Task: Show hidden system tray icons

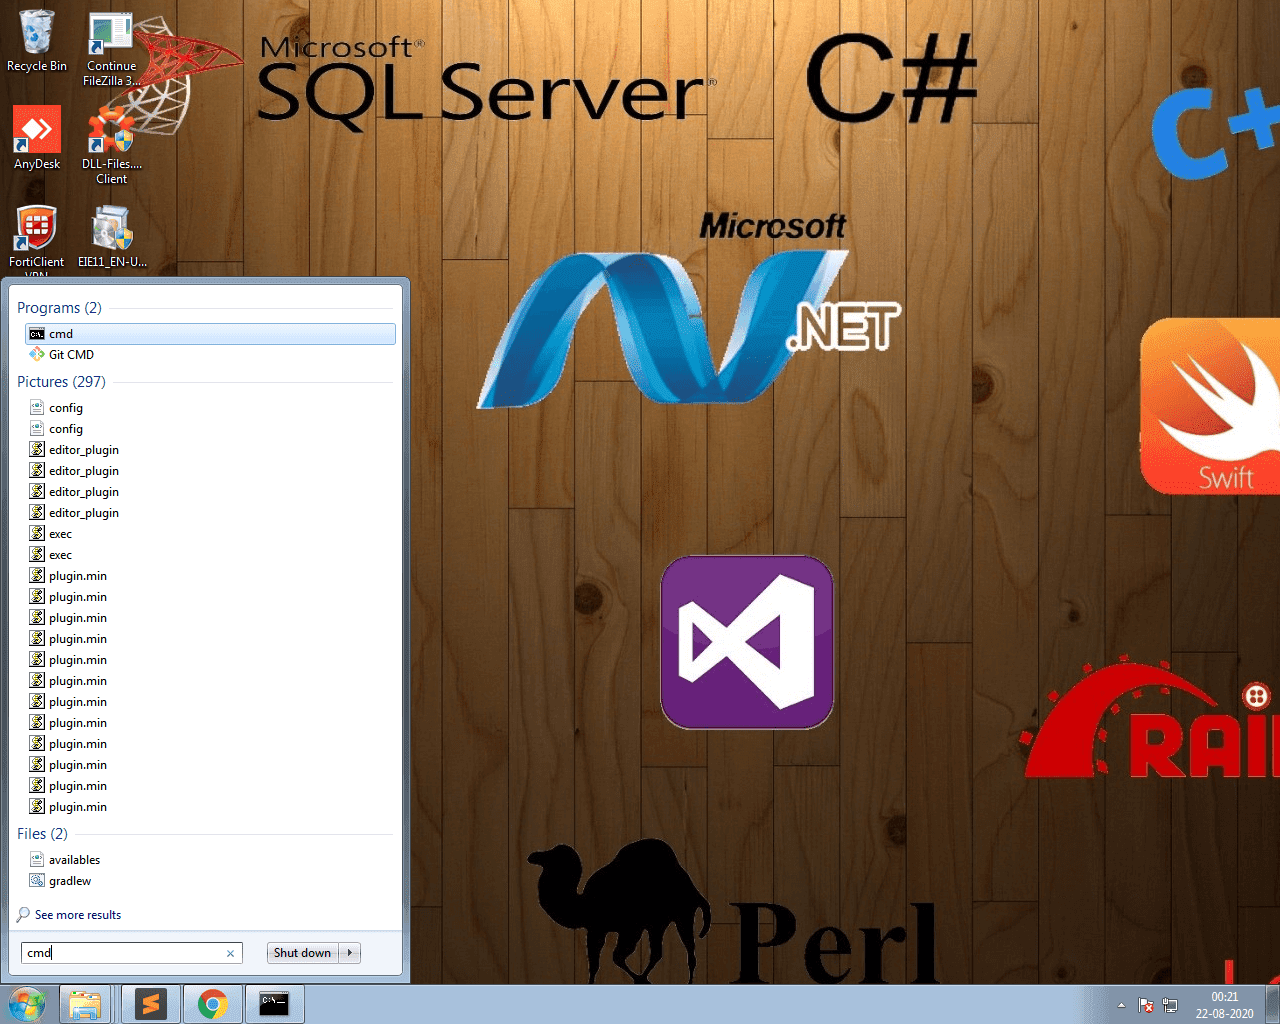Action: [x=1121, y=1005]
